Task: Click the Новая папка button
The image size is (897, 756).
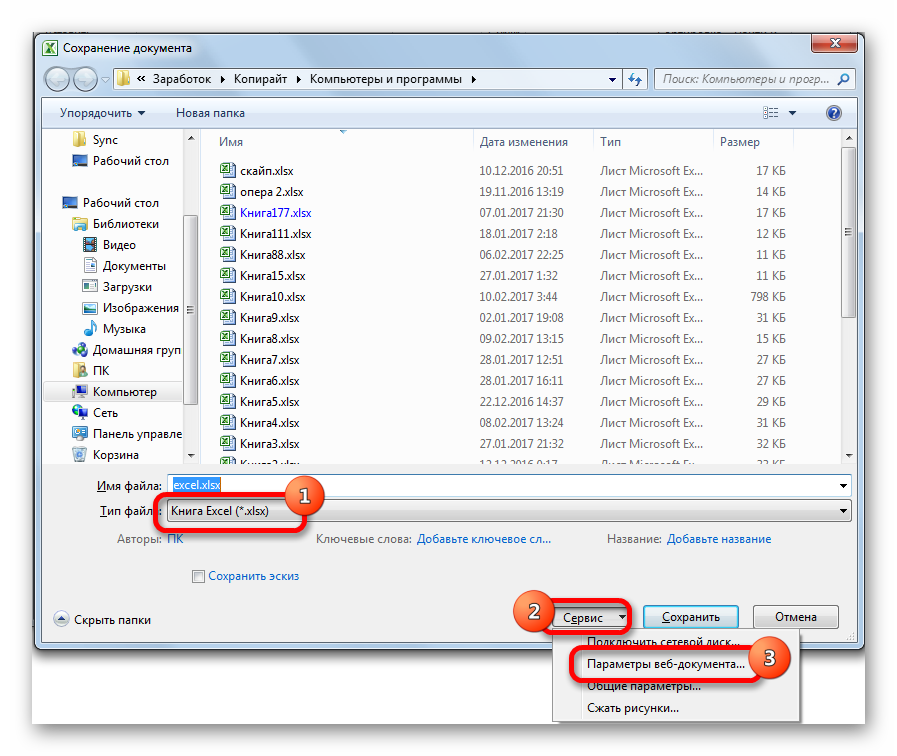Action: coord(210,113)
